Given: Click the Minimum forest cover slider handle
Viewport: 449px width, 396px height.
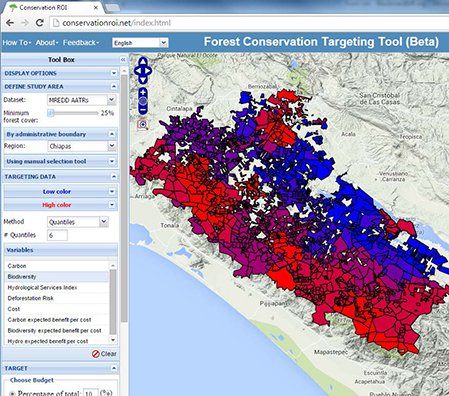Looking at the screenshot, I should coord(51,113).
